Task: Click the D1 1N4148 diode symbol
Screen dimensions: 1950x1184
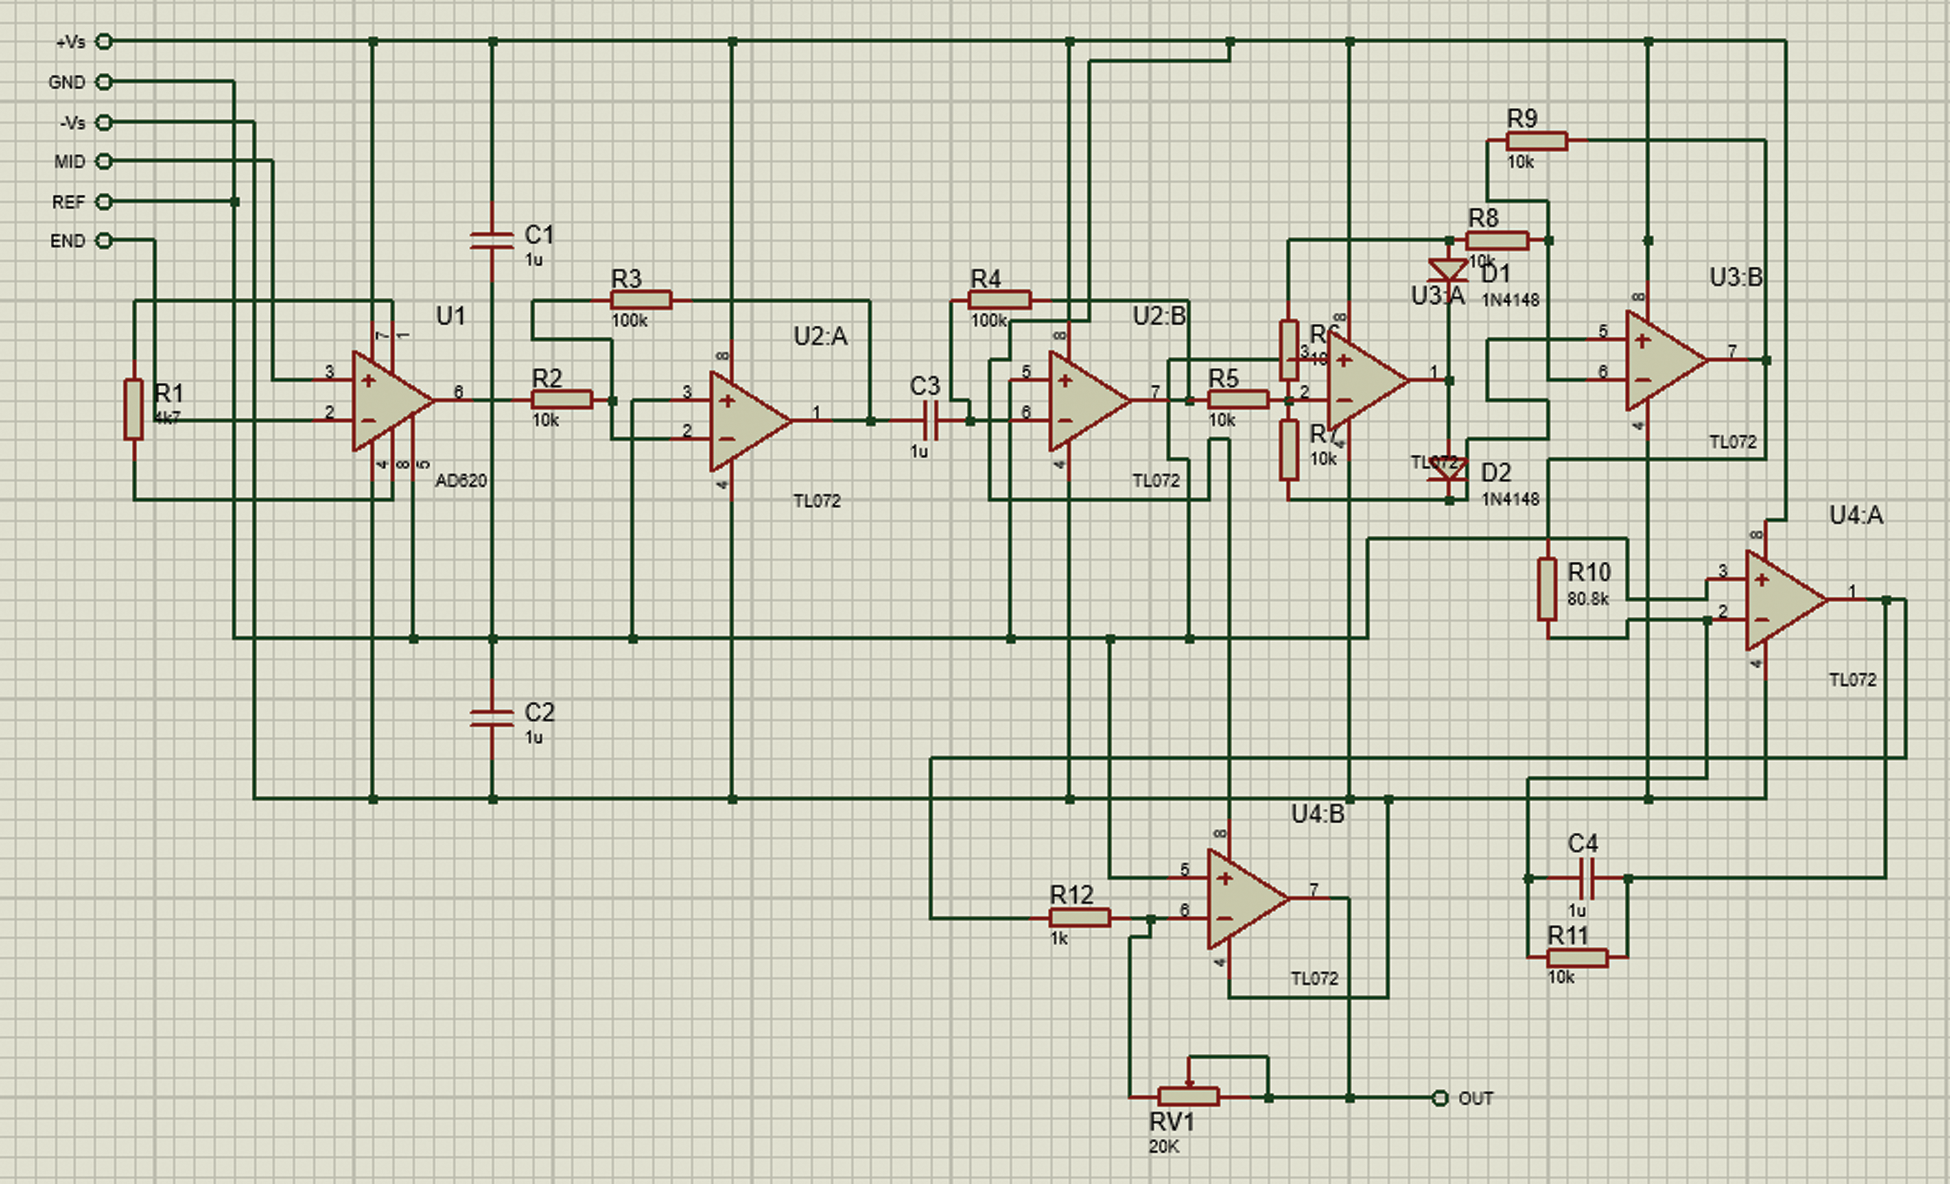Action: pos(1448,270)
